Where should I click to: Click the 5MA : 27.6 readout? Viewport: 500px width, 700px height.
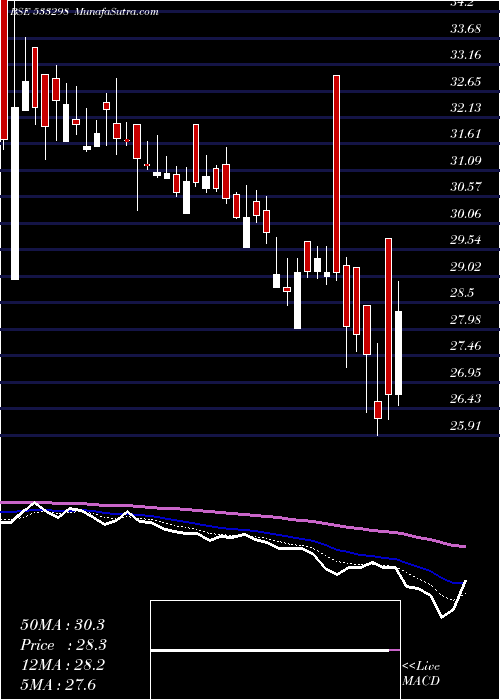coord(59,685)
